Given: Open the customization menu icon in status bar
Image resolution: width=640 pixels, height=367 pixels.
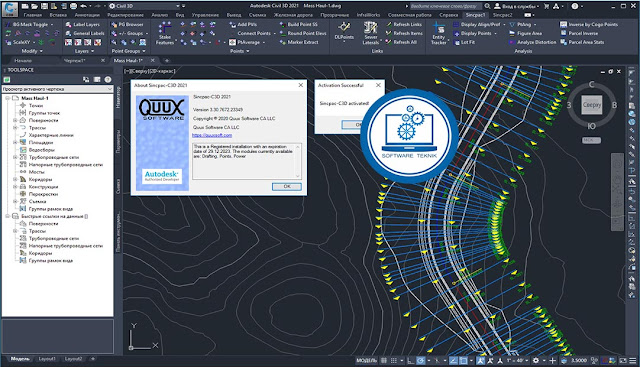Looking at the screenshot, I should [633, 360].
